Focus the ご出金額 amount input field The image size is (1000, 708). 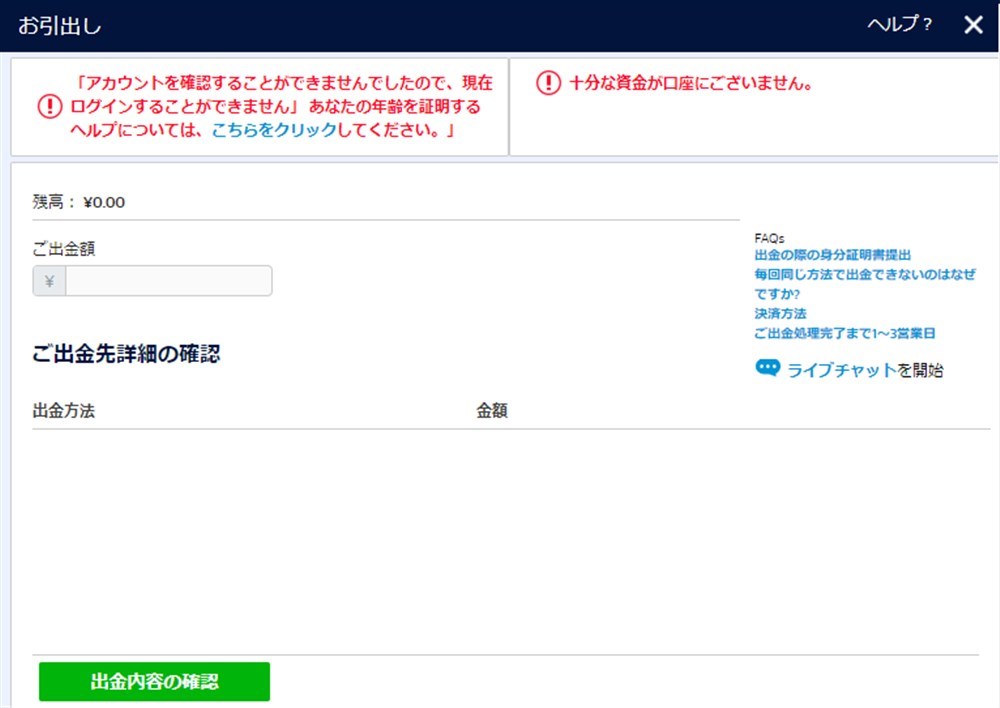[168, 281]
